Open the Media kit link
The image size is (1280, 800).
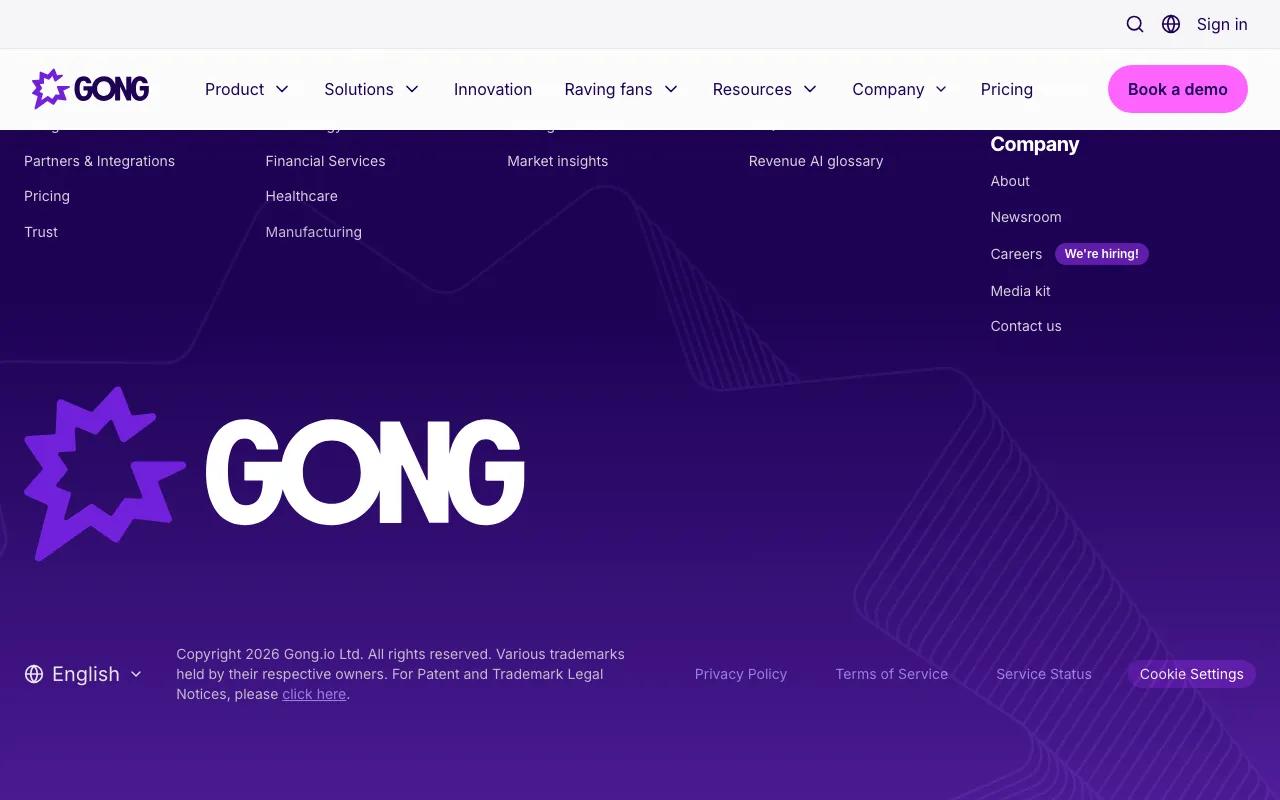click(1020, 291)
